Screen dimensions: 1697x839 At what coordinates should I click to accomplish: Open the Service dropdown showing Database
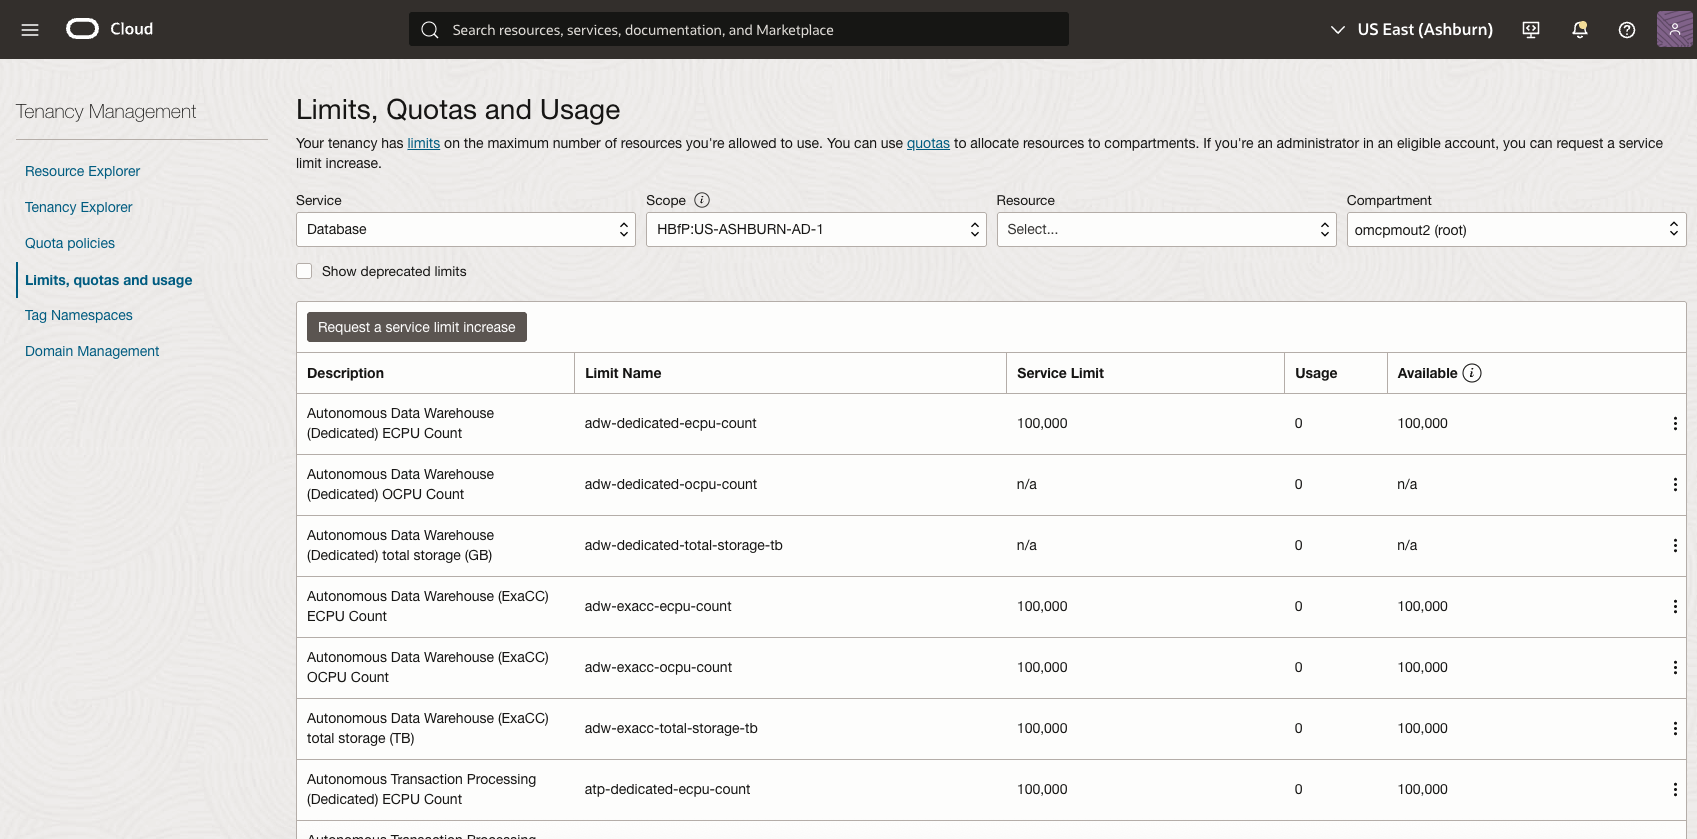[466, 230]
